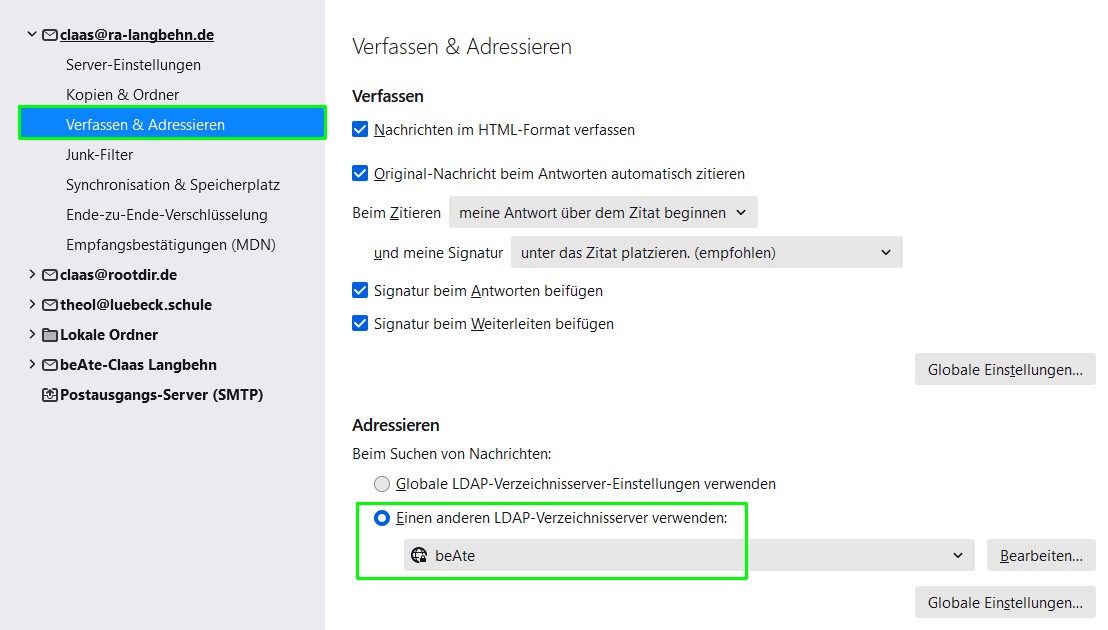
Task: Collapse the claas@ra-langbehn.de account tree
Action: [x=32, y=34]
